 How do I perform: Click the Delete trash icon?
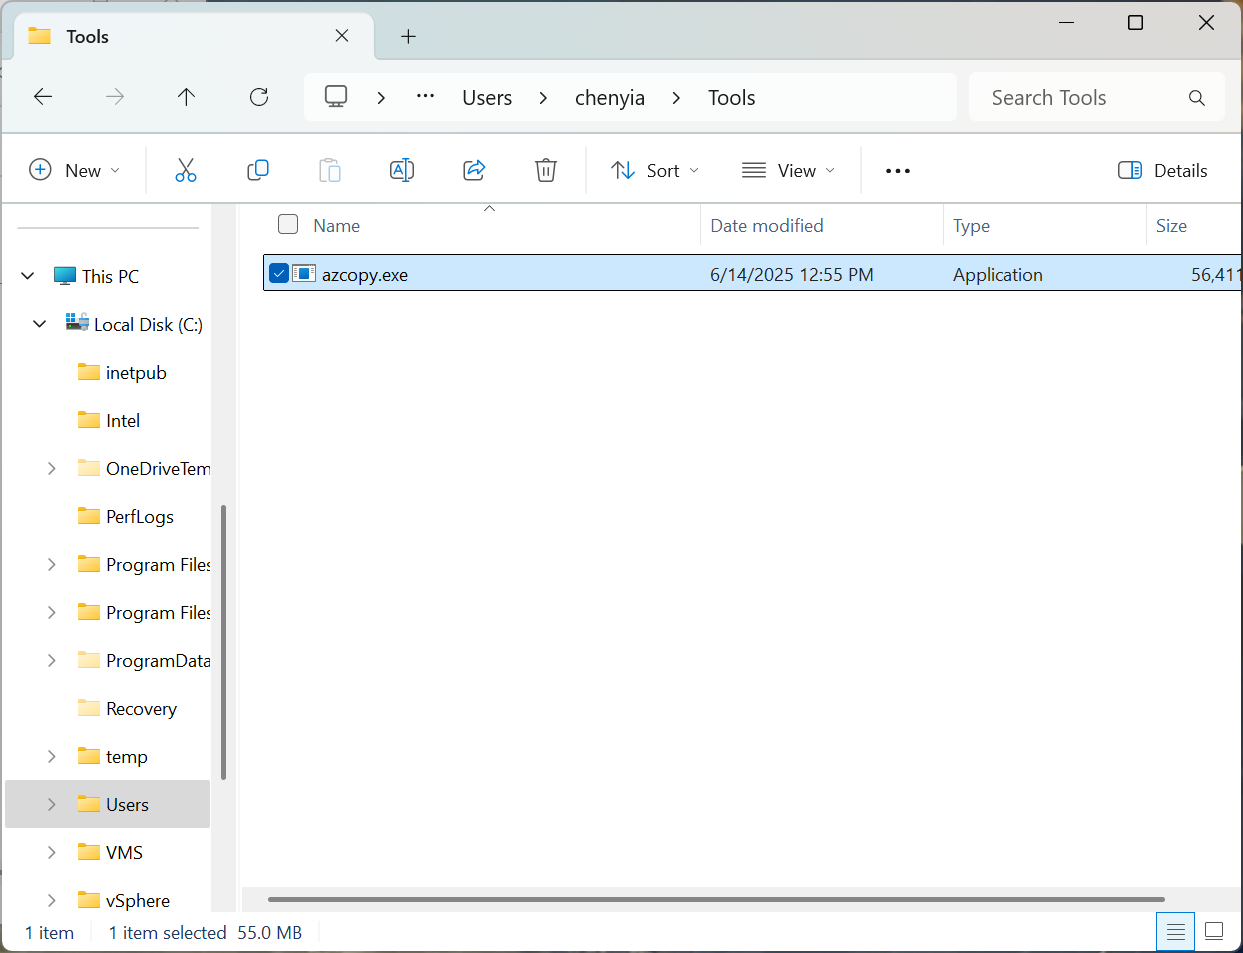tap(546, 170)
